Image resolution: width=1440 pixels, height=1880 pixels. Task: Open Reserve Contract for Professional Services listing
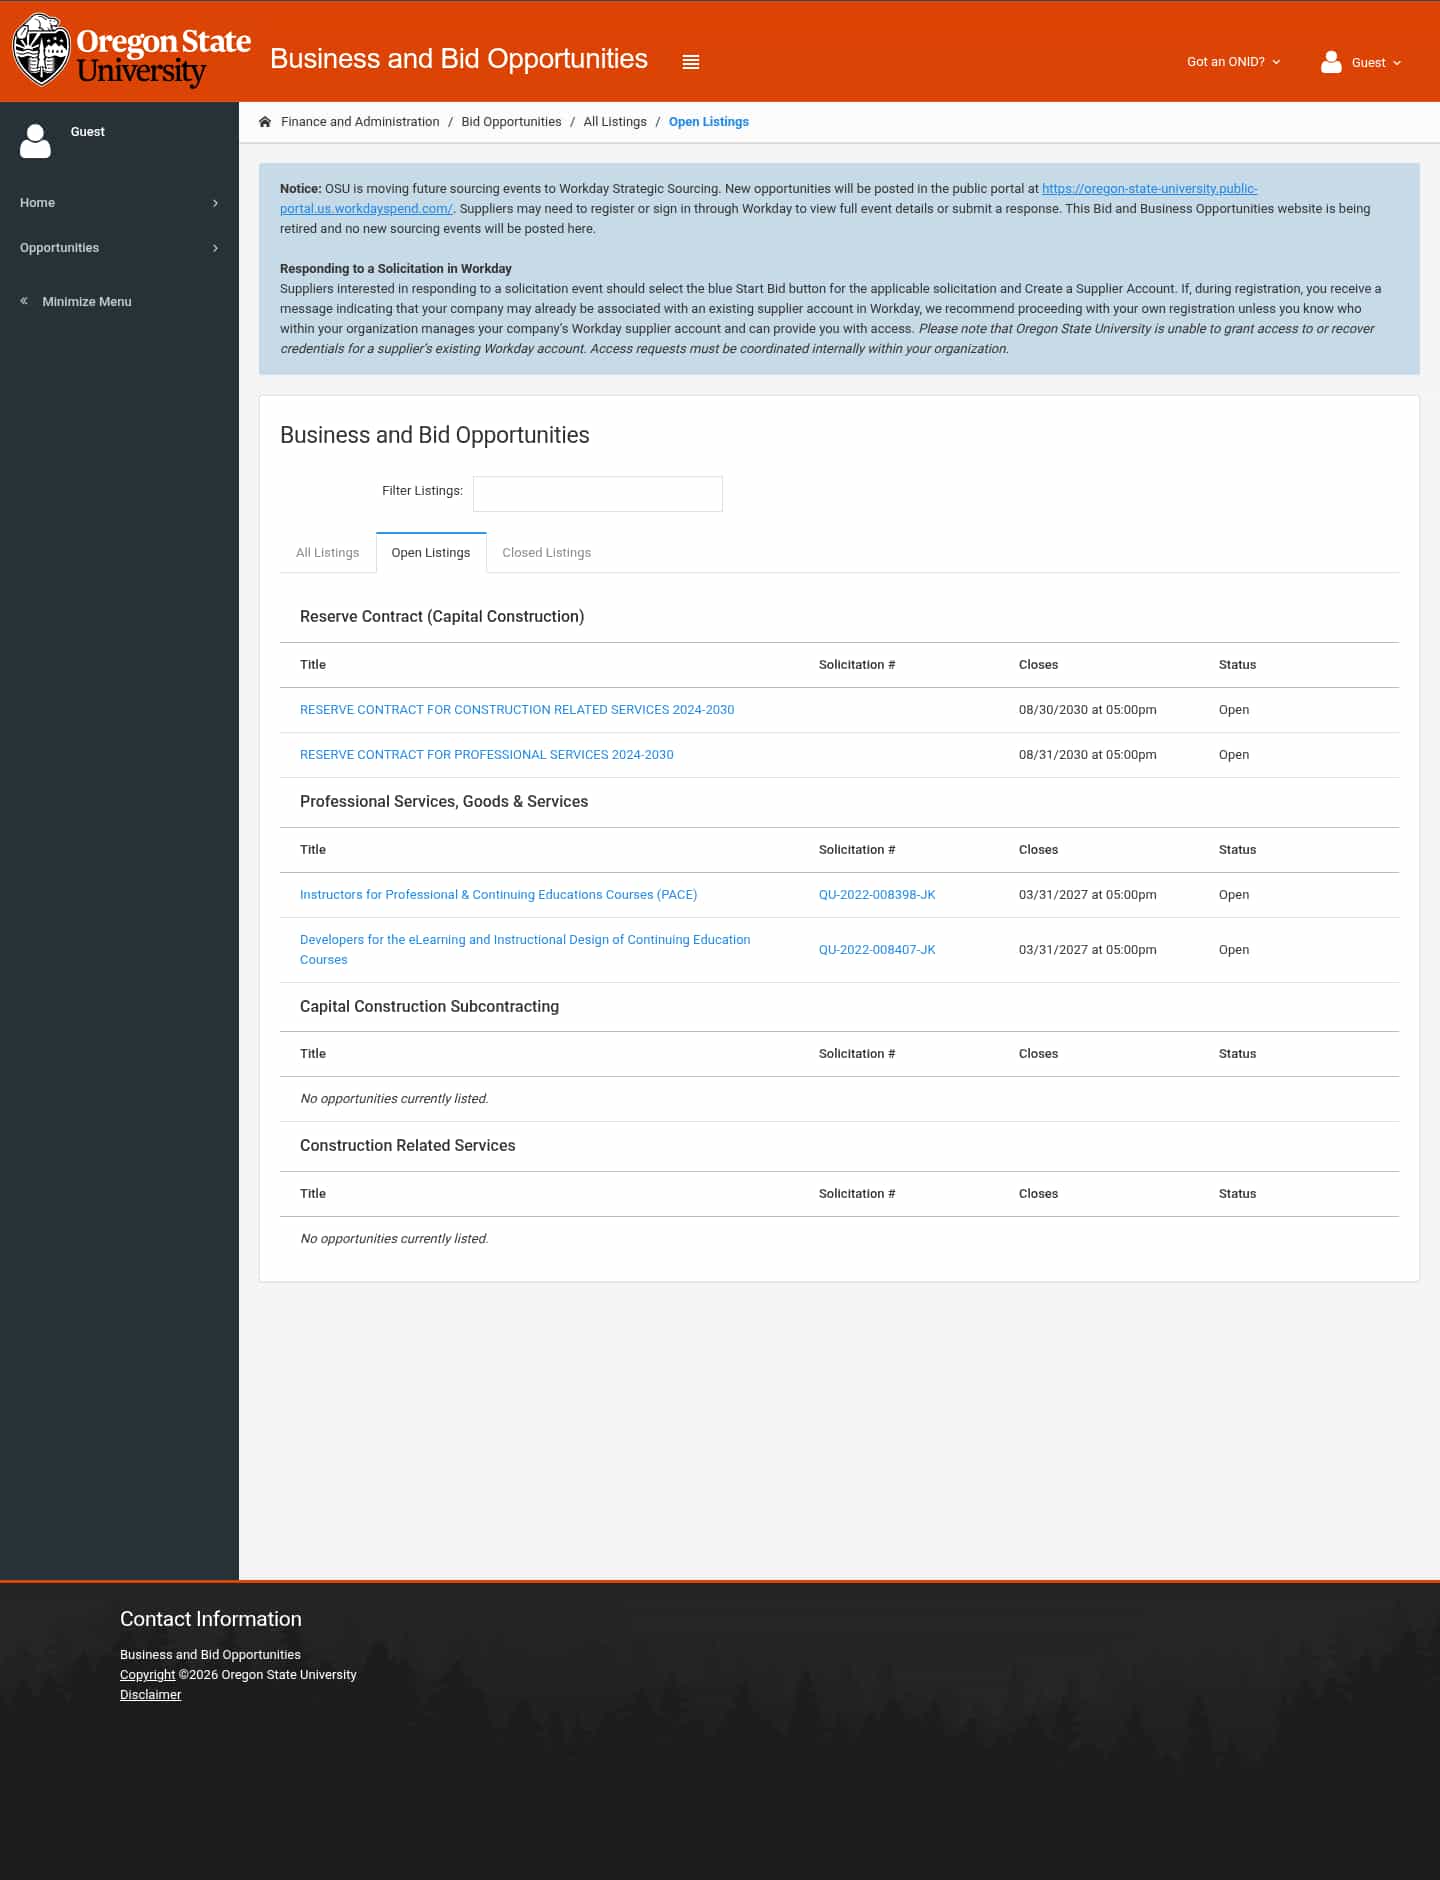487,755
